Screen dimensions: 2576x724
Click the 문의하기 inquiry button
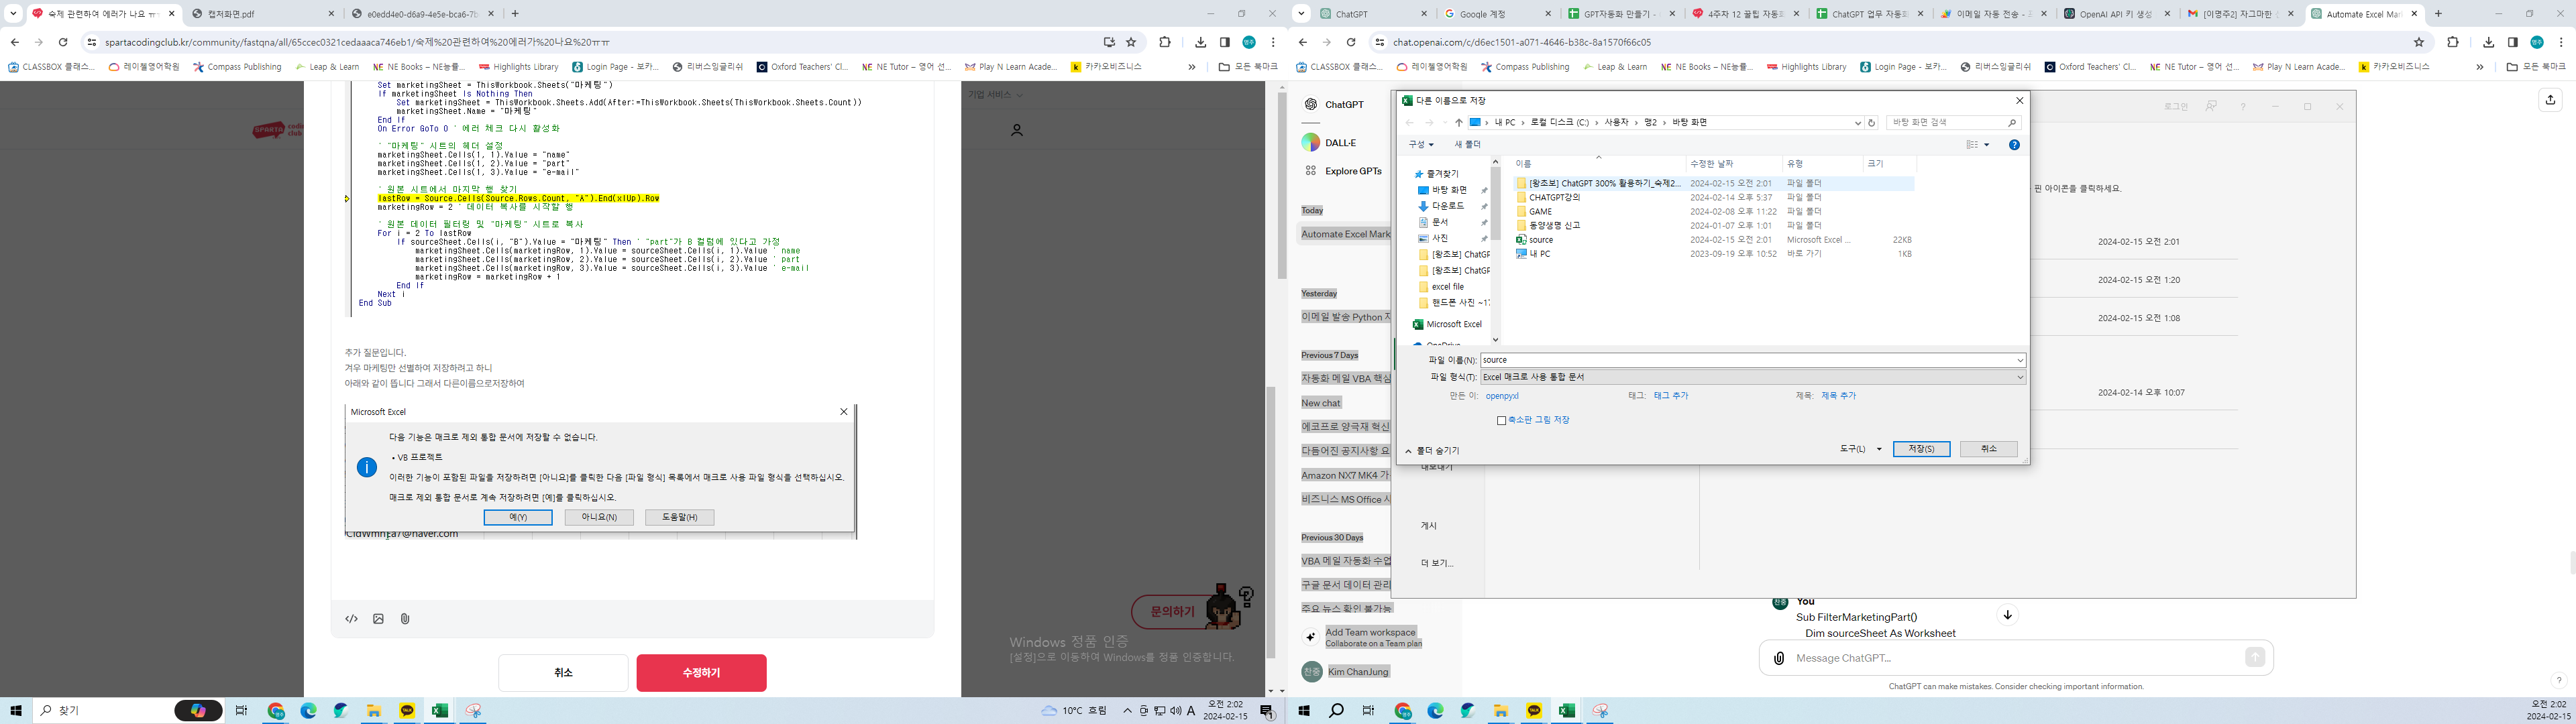point(1173,611)
